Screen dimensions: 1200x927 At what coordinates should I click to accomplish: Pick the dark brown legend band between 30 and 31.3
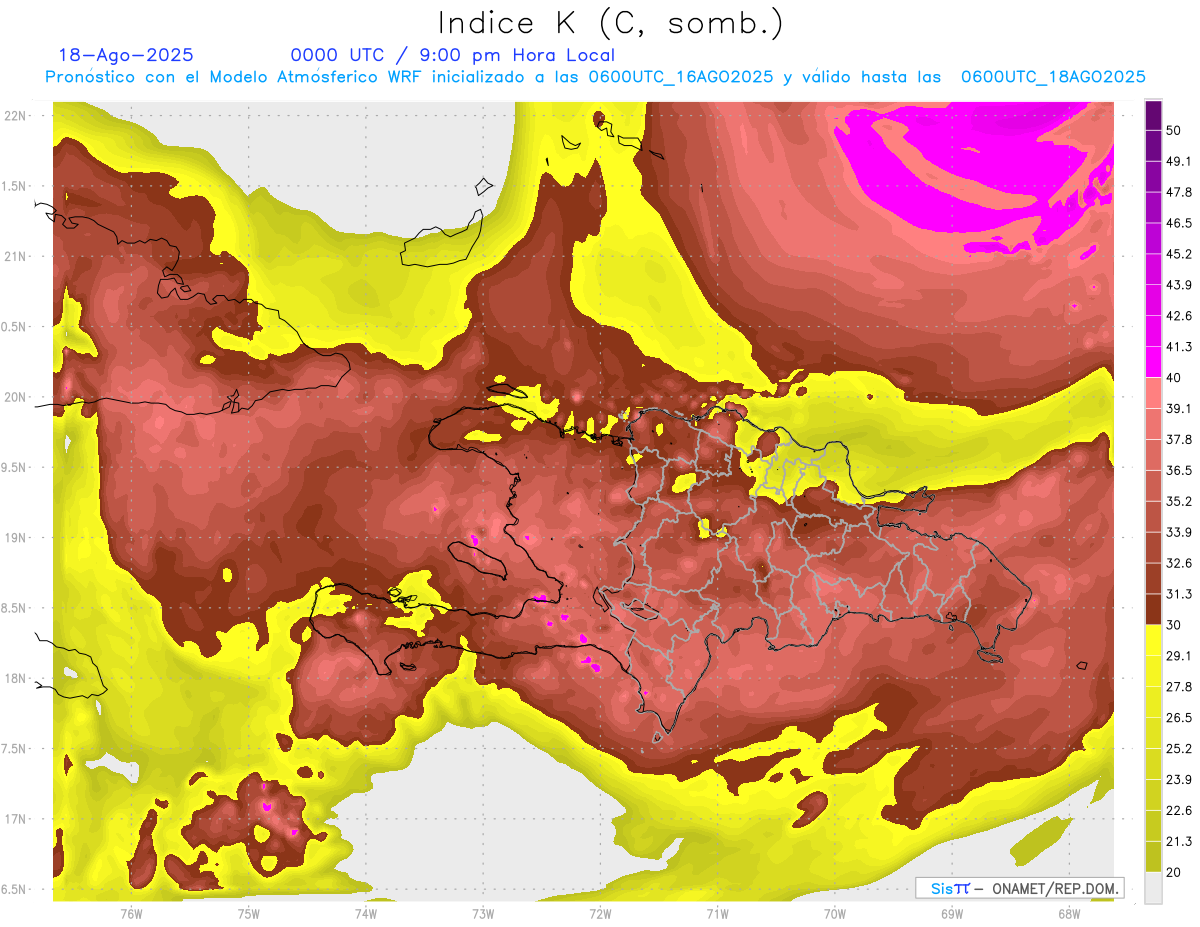(x=1153, y=609)
